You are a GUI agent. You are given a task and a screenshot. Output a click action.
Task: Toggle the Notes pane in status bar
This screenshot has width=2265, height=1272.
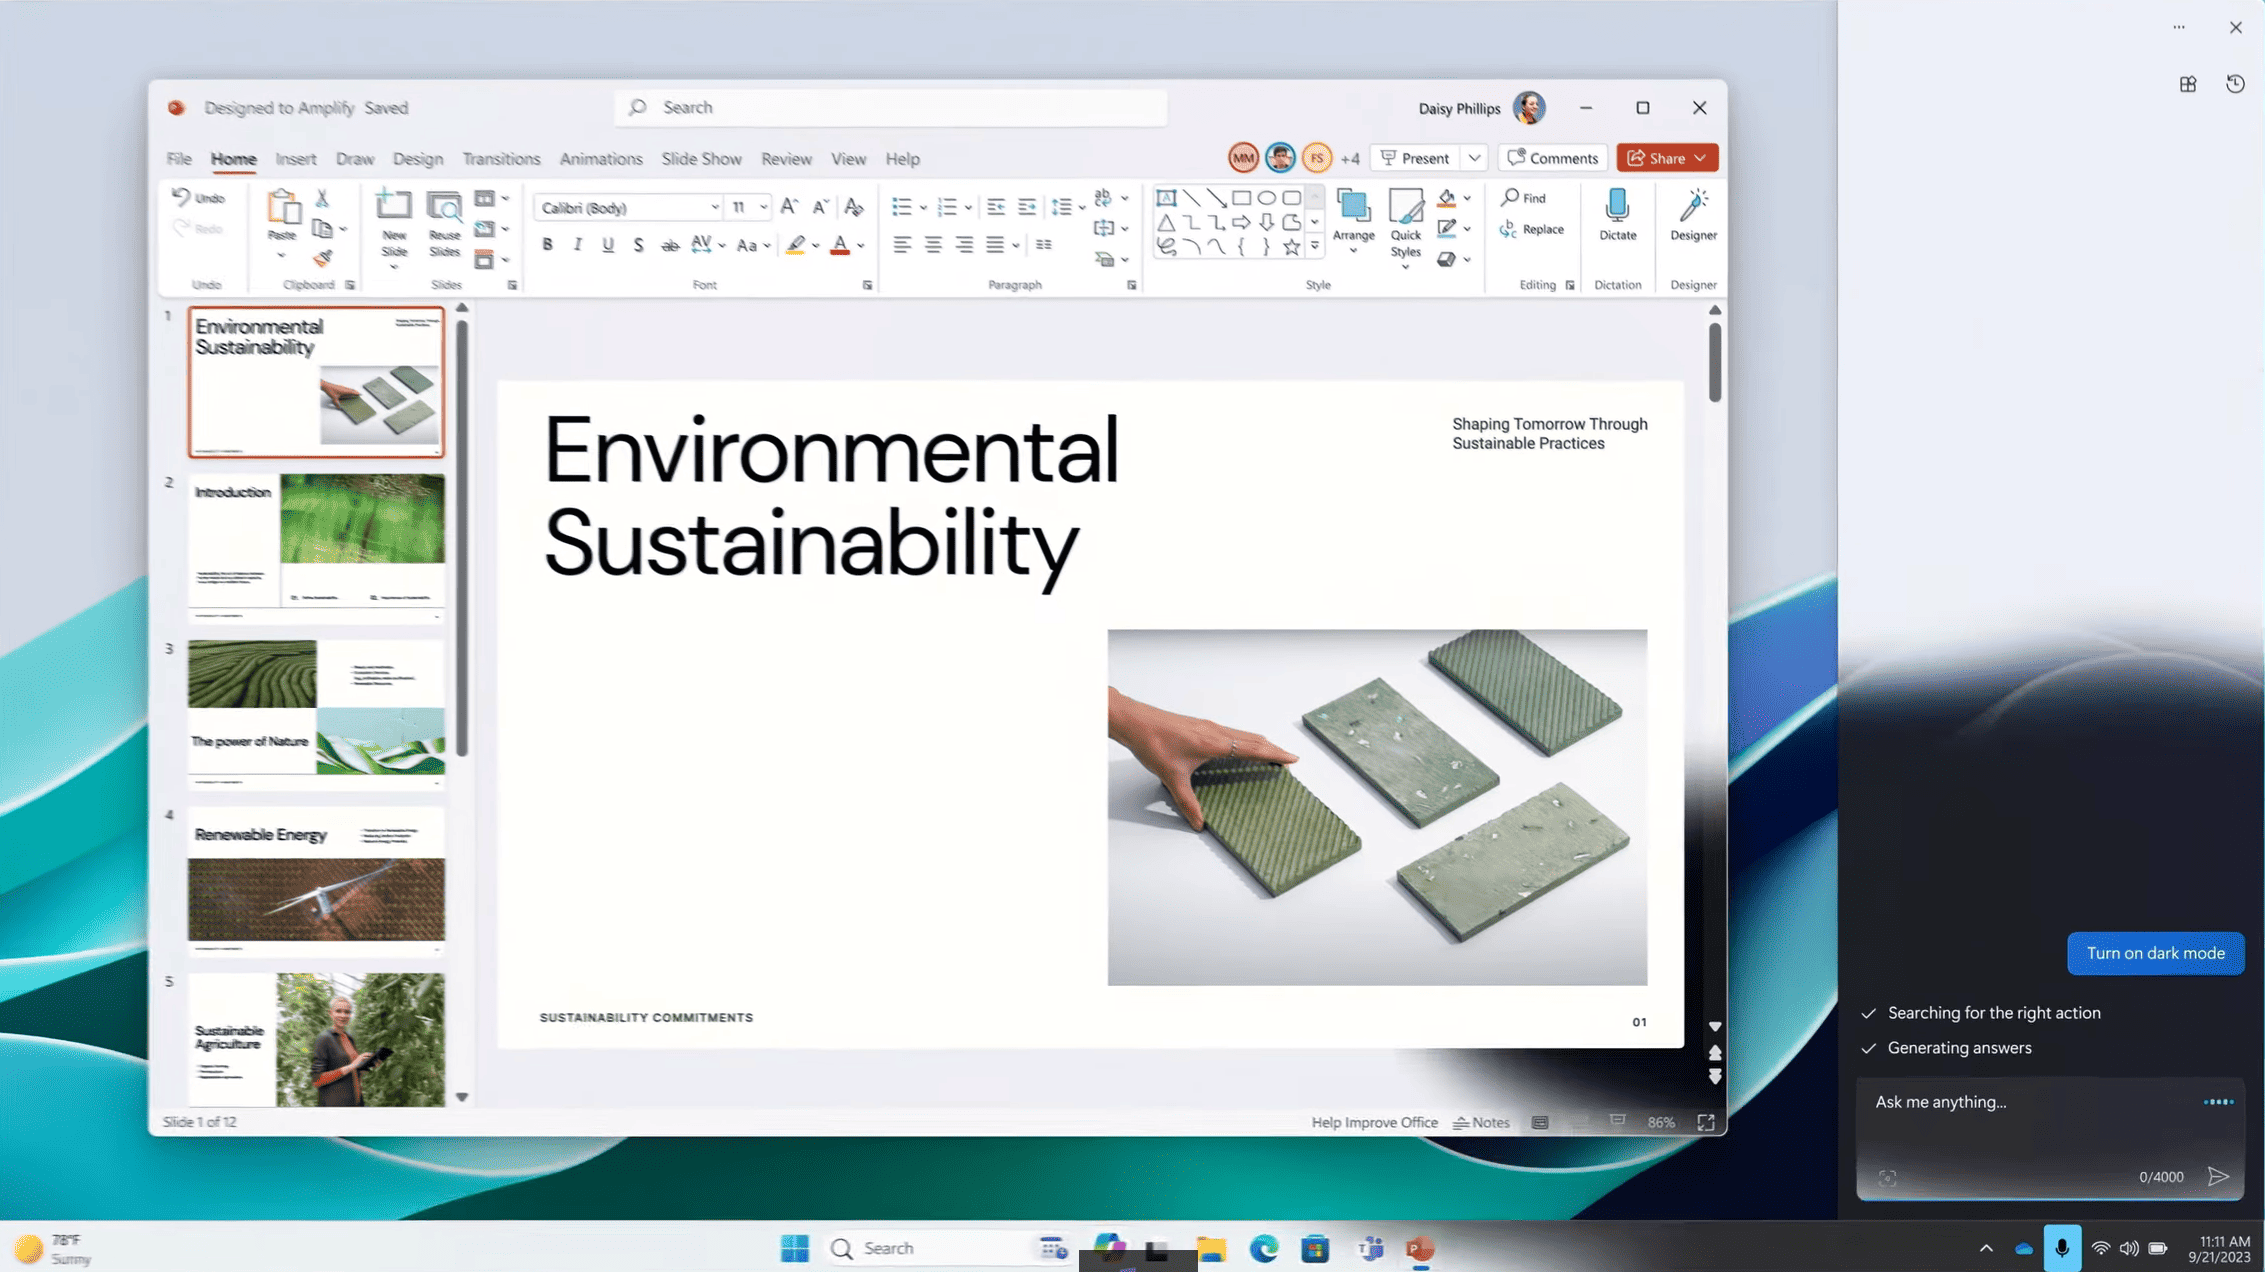[1481, 1122]
